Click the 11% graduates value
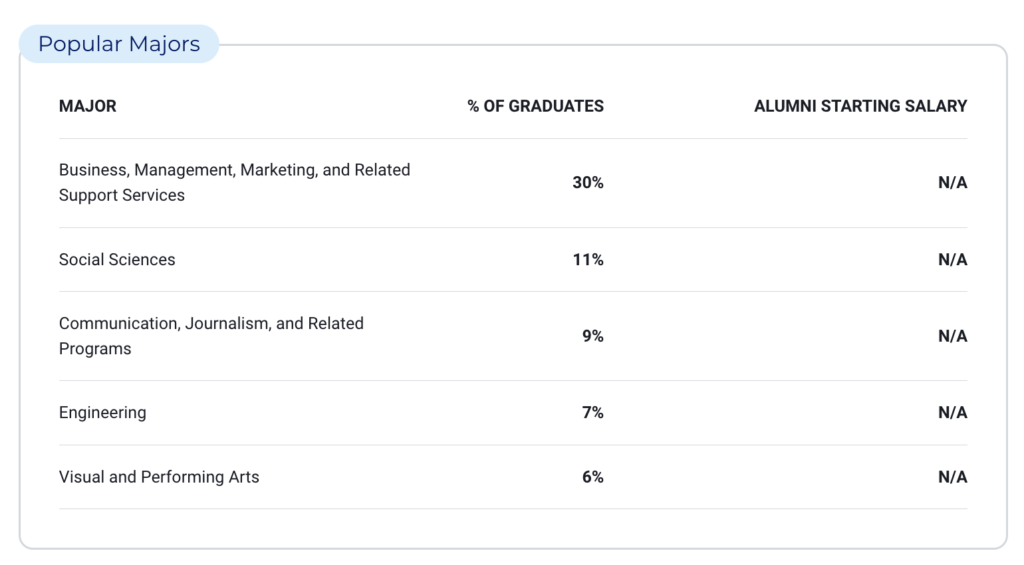Screen dimensions: 1024x565 (588, 260)
